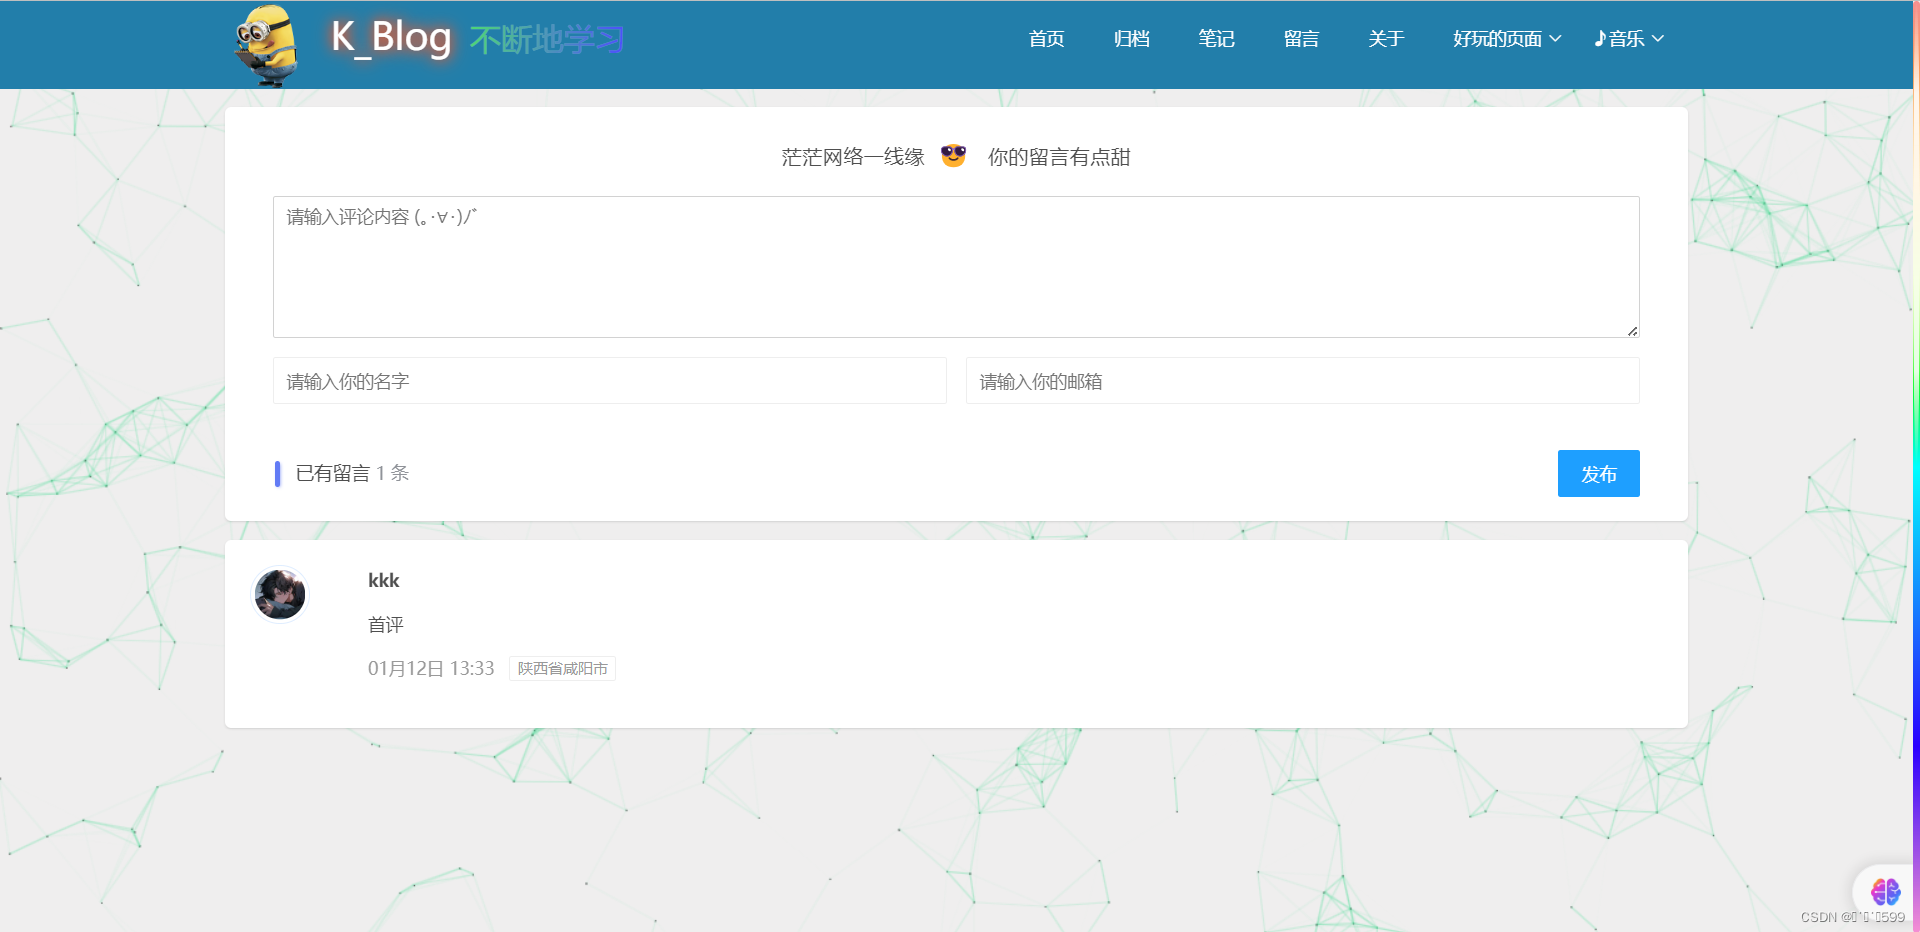Image resolution: width=1920 pixels, height=932 pixels.
Task: Click the 你的留言有点甜 heading text
Action: coord(1059,157)
